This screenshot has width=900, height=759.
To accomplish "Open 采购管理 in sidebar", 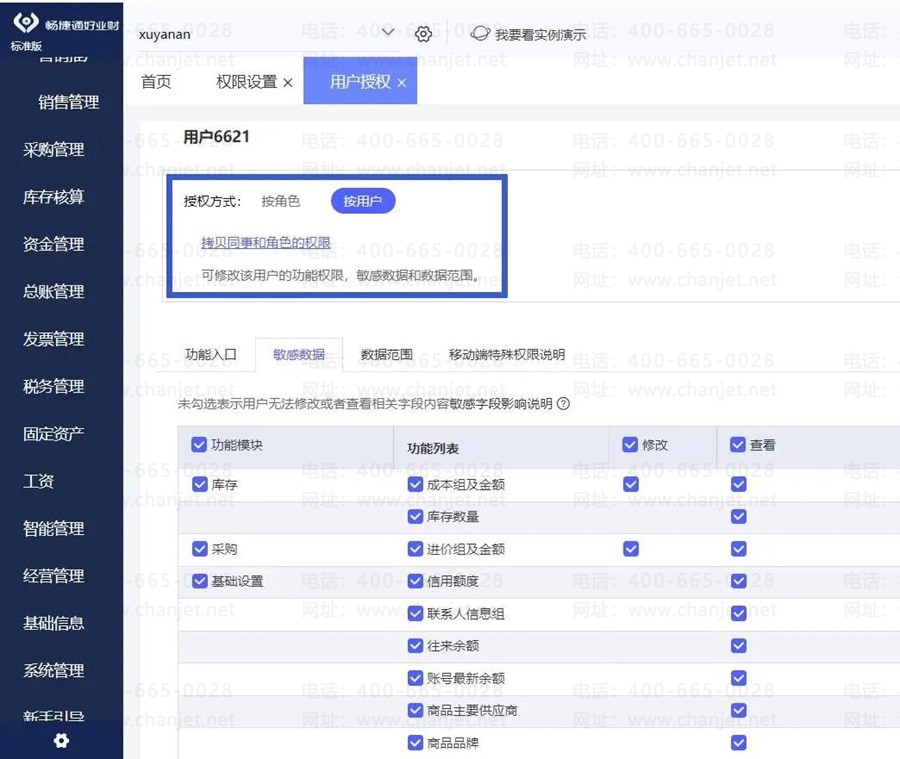I will [x=53, y=150].
